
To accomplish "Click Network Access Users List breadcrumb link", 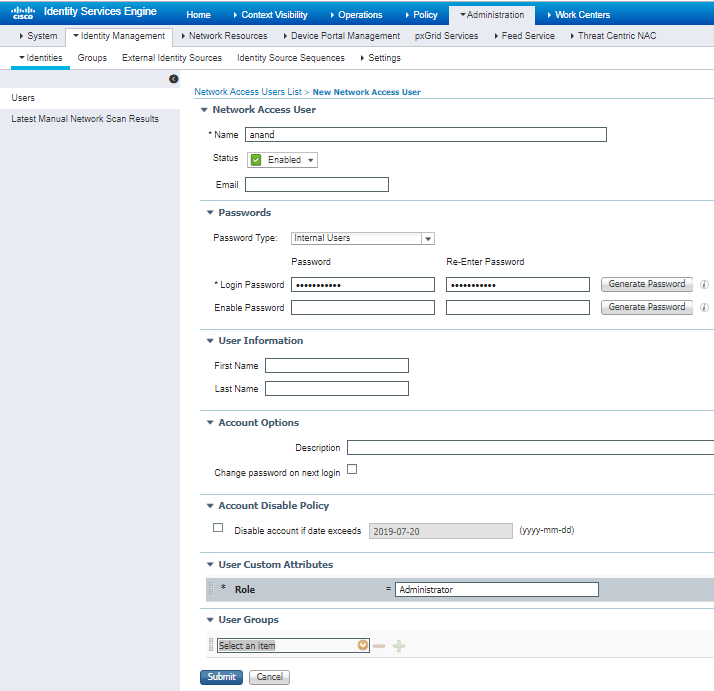I will click(x=248, y=92).
